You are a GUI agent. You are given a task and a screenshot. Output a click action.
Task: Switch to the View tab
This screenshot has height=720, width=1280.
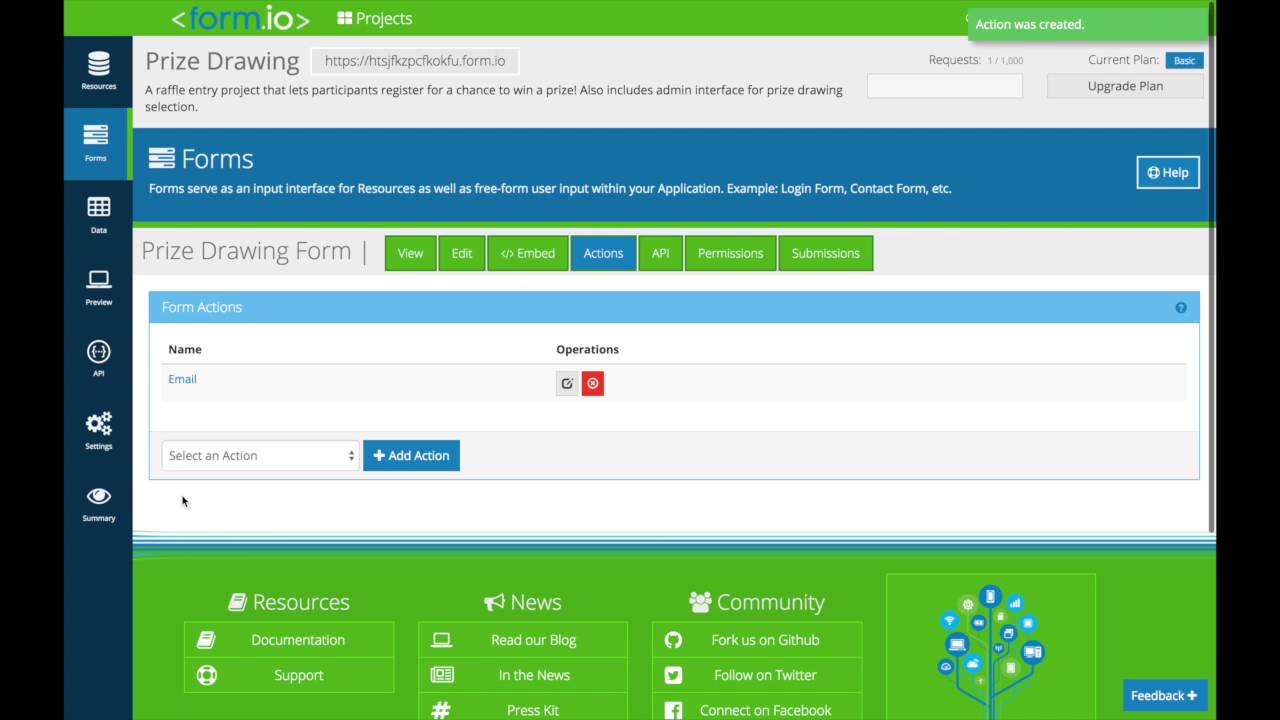(410, 253)
